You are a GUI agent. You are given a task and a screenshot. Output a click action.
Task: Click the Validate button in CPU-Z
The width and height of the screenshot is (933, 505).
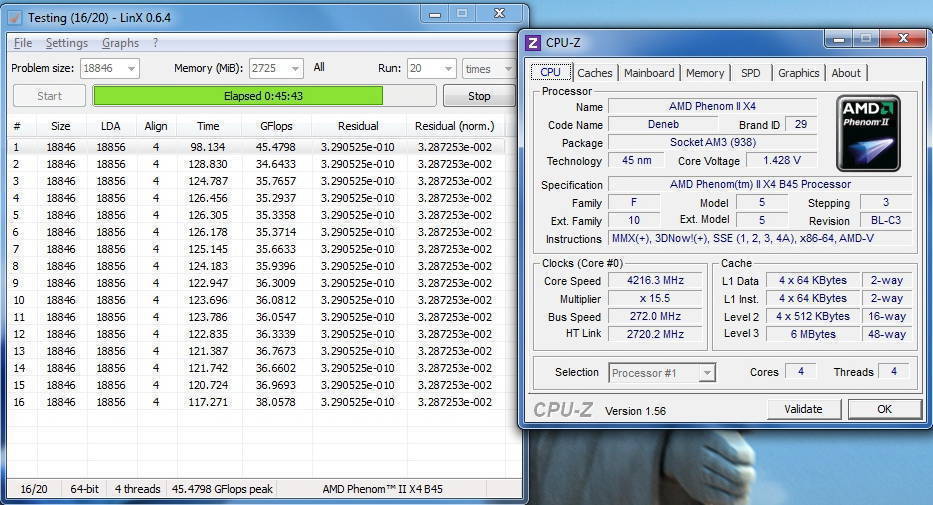click(803, 409)
